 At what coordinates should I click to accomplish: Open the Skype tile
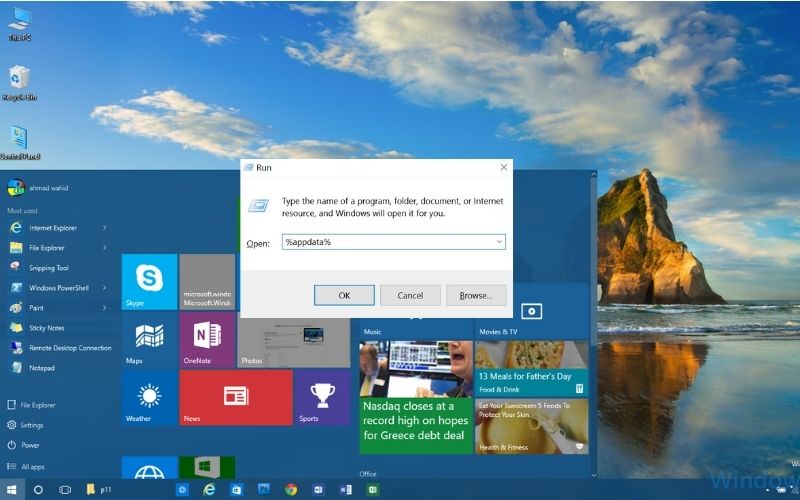[149, 282]
